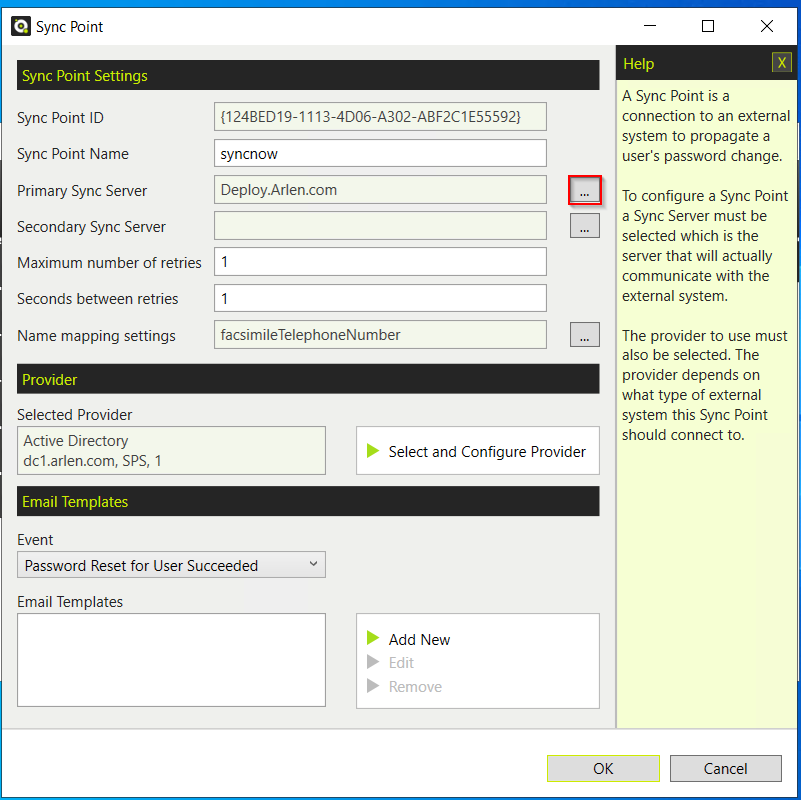Image resolution: width=801 pixels, height=800 pixels.
Task: Click the 'Maximum number of retries' label
Action: click(109, 263)
